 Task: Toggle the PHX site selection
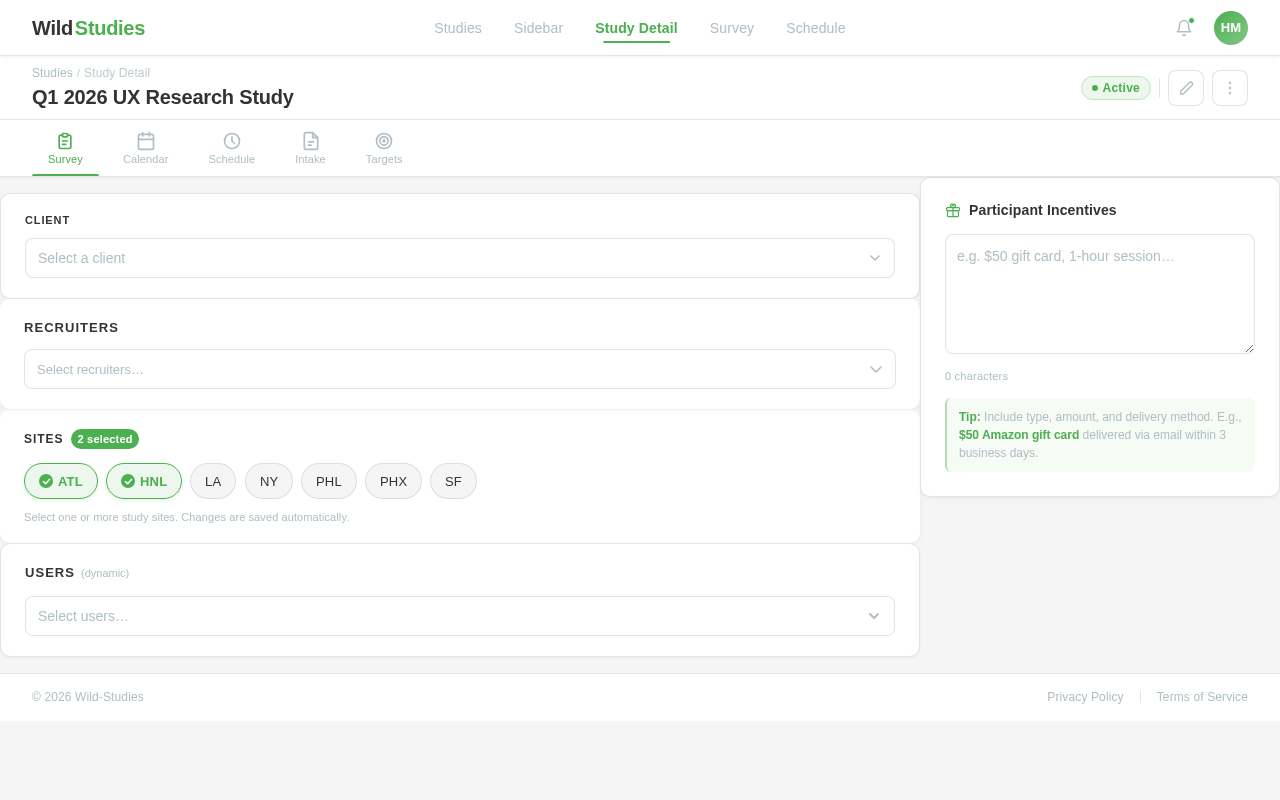[393, 481]
